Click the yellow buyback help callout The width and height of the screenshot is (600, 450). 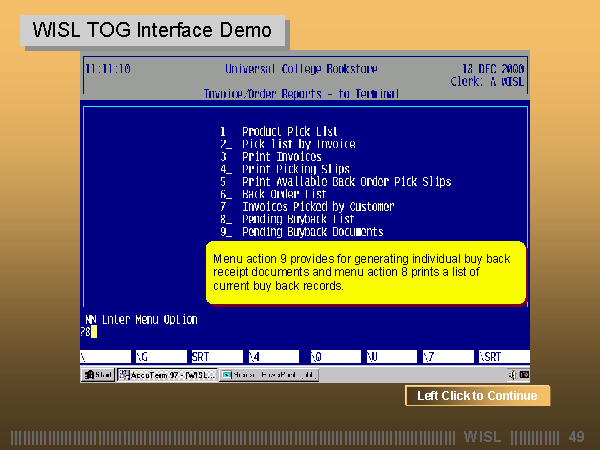point(365,272)
